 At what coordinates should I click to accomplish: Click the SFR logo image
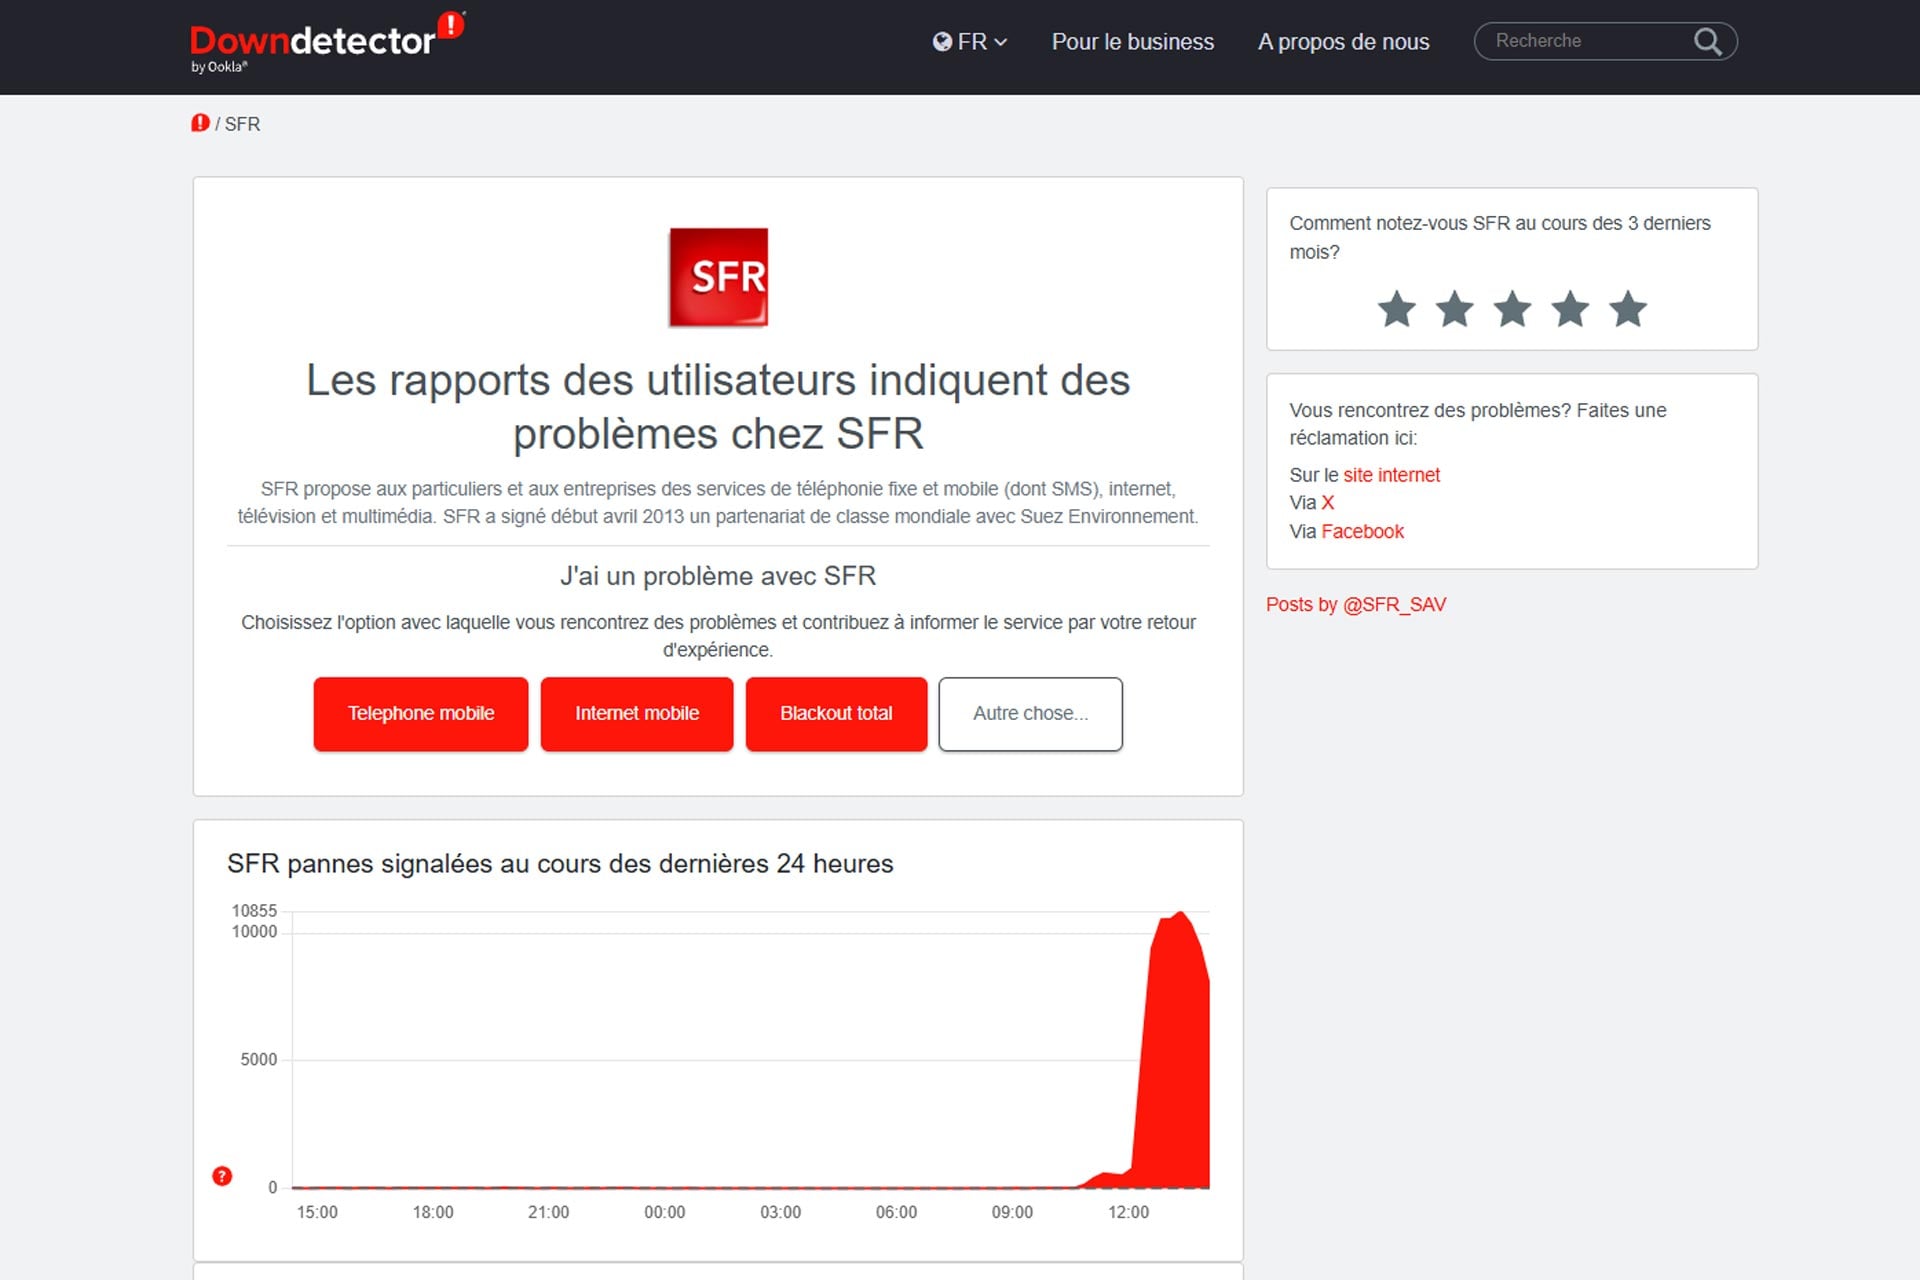click(x=716, y=277)
